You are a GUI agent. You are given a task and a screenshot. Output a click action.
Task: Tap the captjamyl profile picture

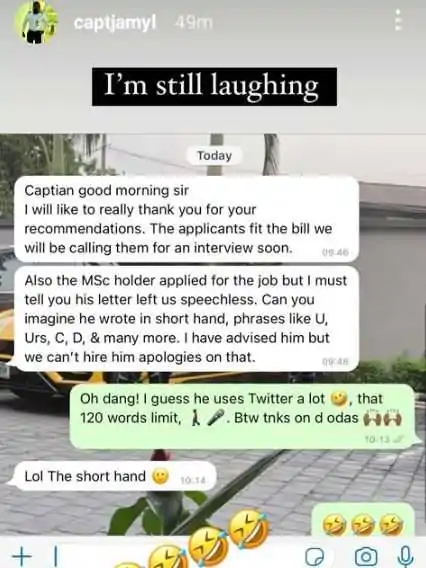point(36,22)
